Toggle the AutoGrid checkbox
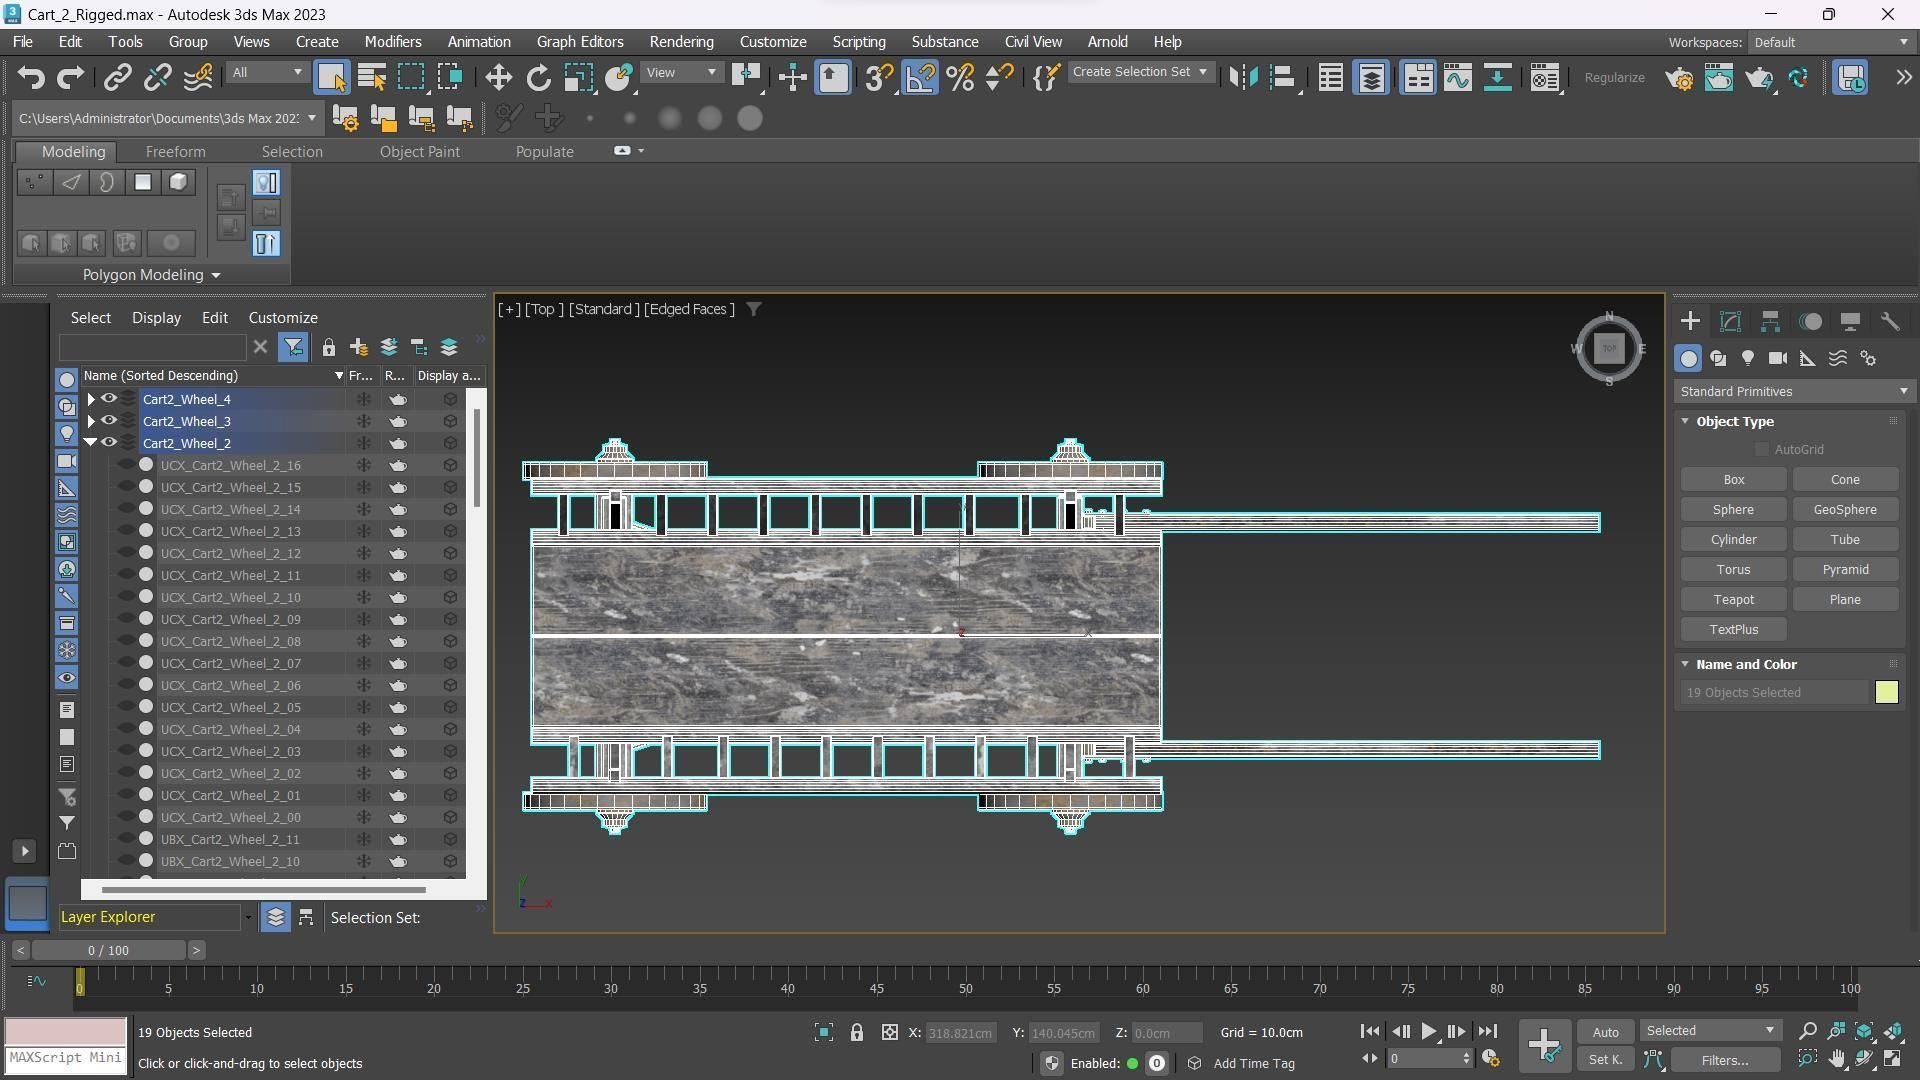 point(1762,450)
